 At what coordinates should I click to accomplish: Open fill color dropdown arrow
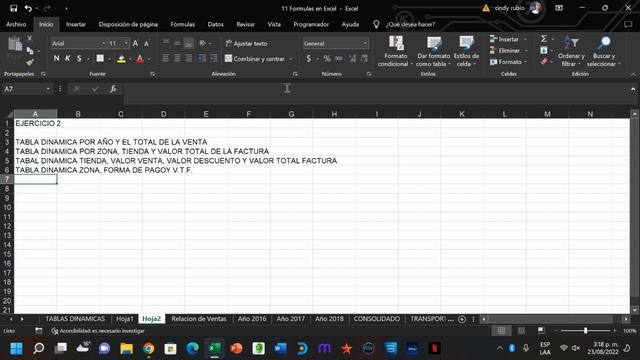click(130, 59)
